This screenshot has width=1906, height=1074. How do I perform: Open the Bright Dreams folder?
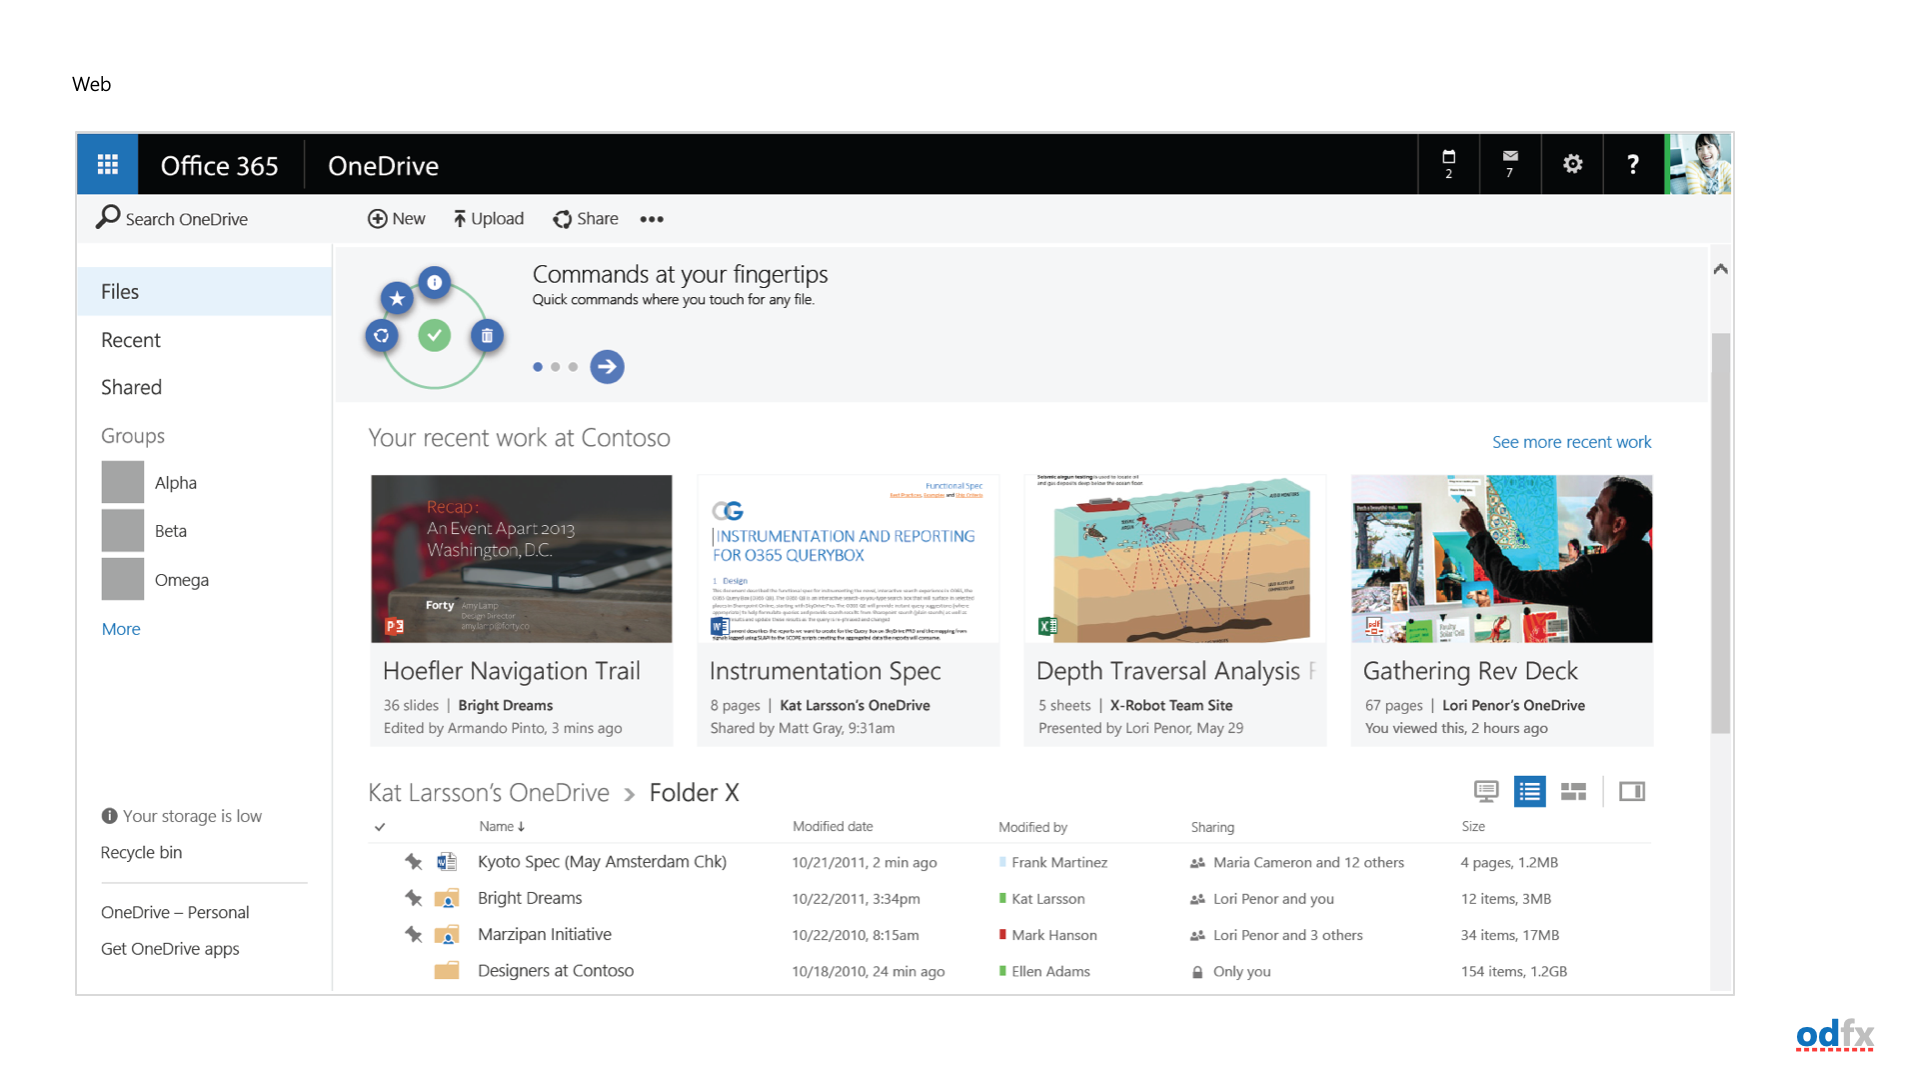[x=530, y=898]
